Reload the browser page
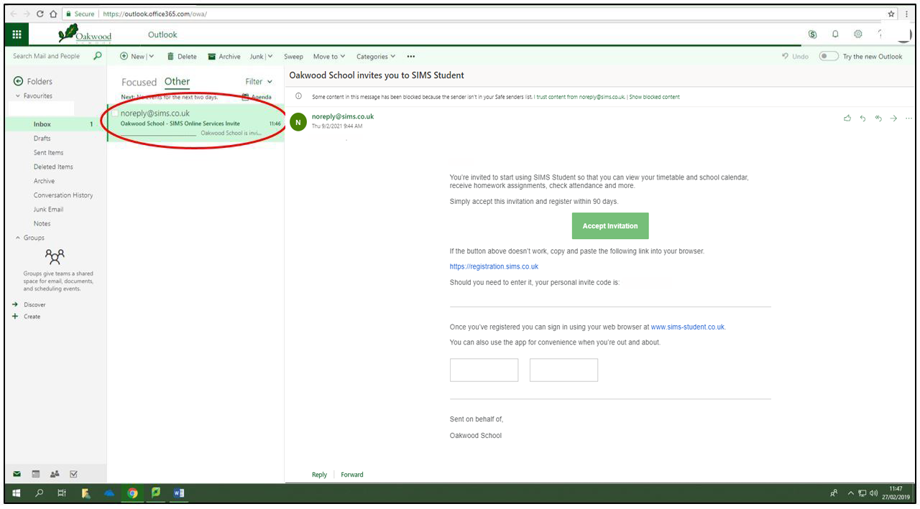 point(40,13)
